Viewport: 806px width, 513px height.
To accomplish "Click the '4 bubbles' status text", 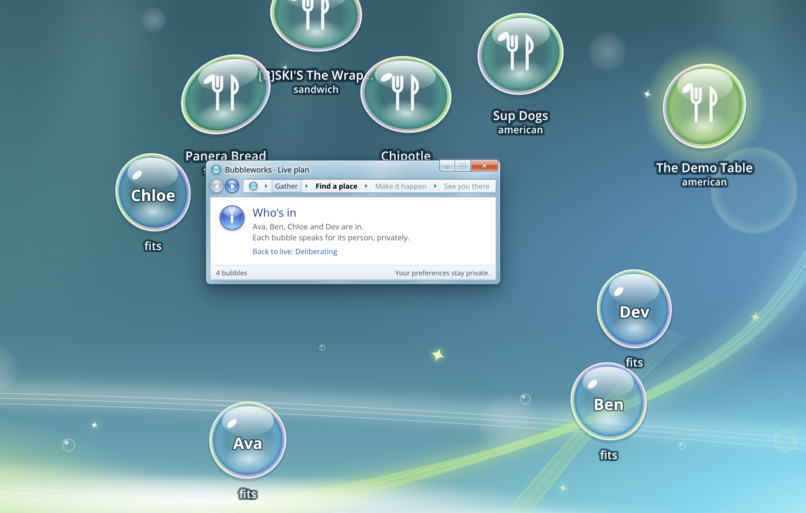I will (231, 273).
